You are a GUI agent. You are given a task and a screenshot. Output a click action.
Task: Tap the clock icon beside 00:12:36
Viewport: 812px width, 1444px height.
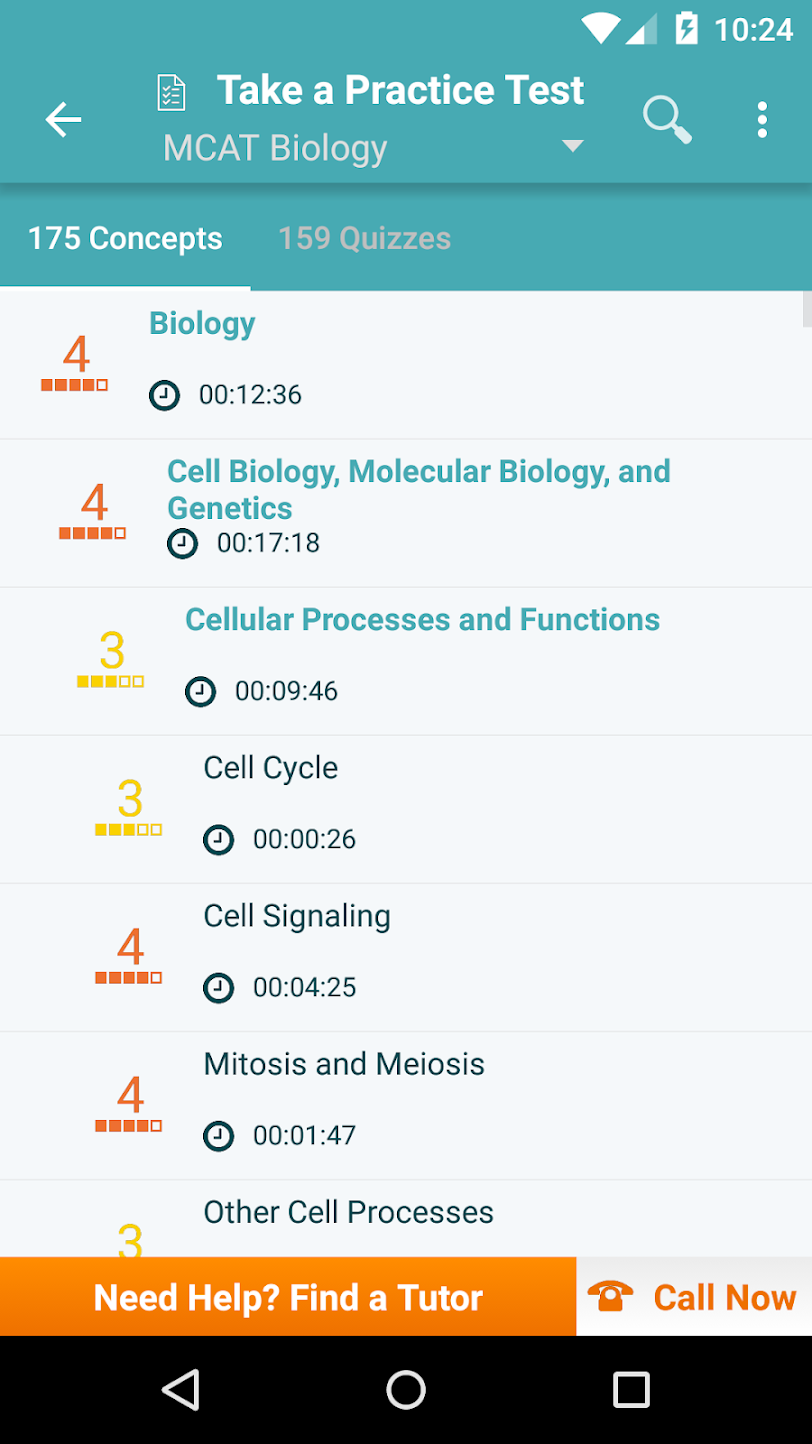[164, 395]
